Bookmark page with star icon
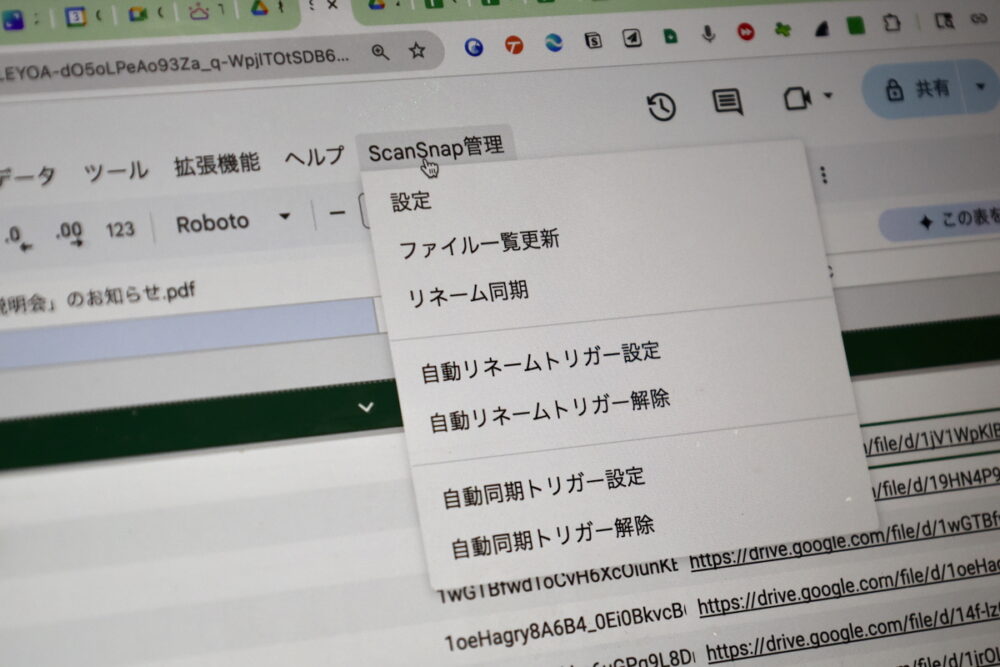 point(418,52)
